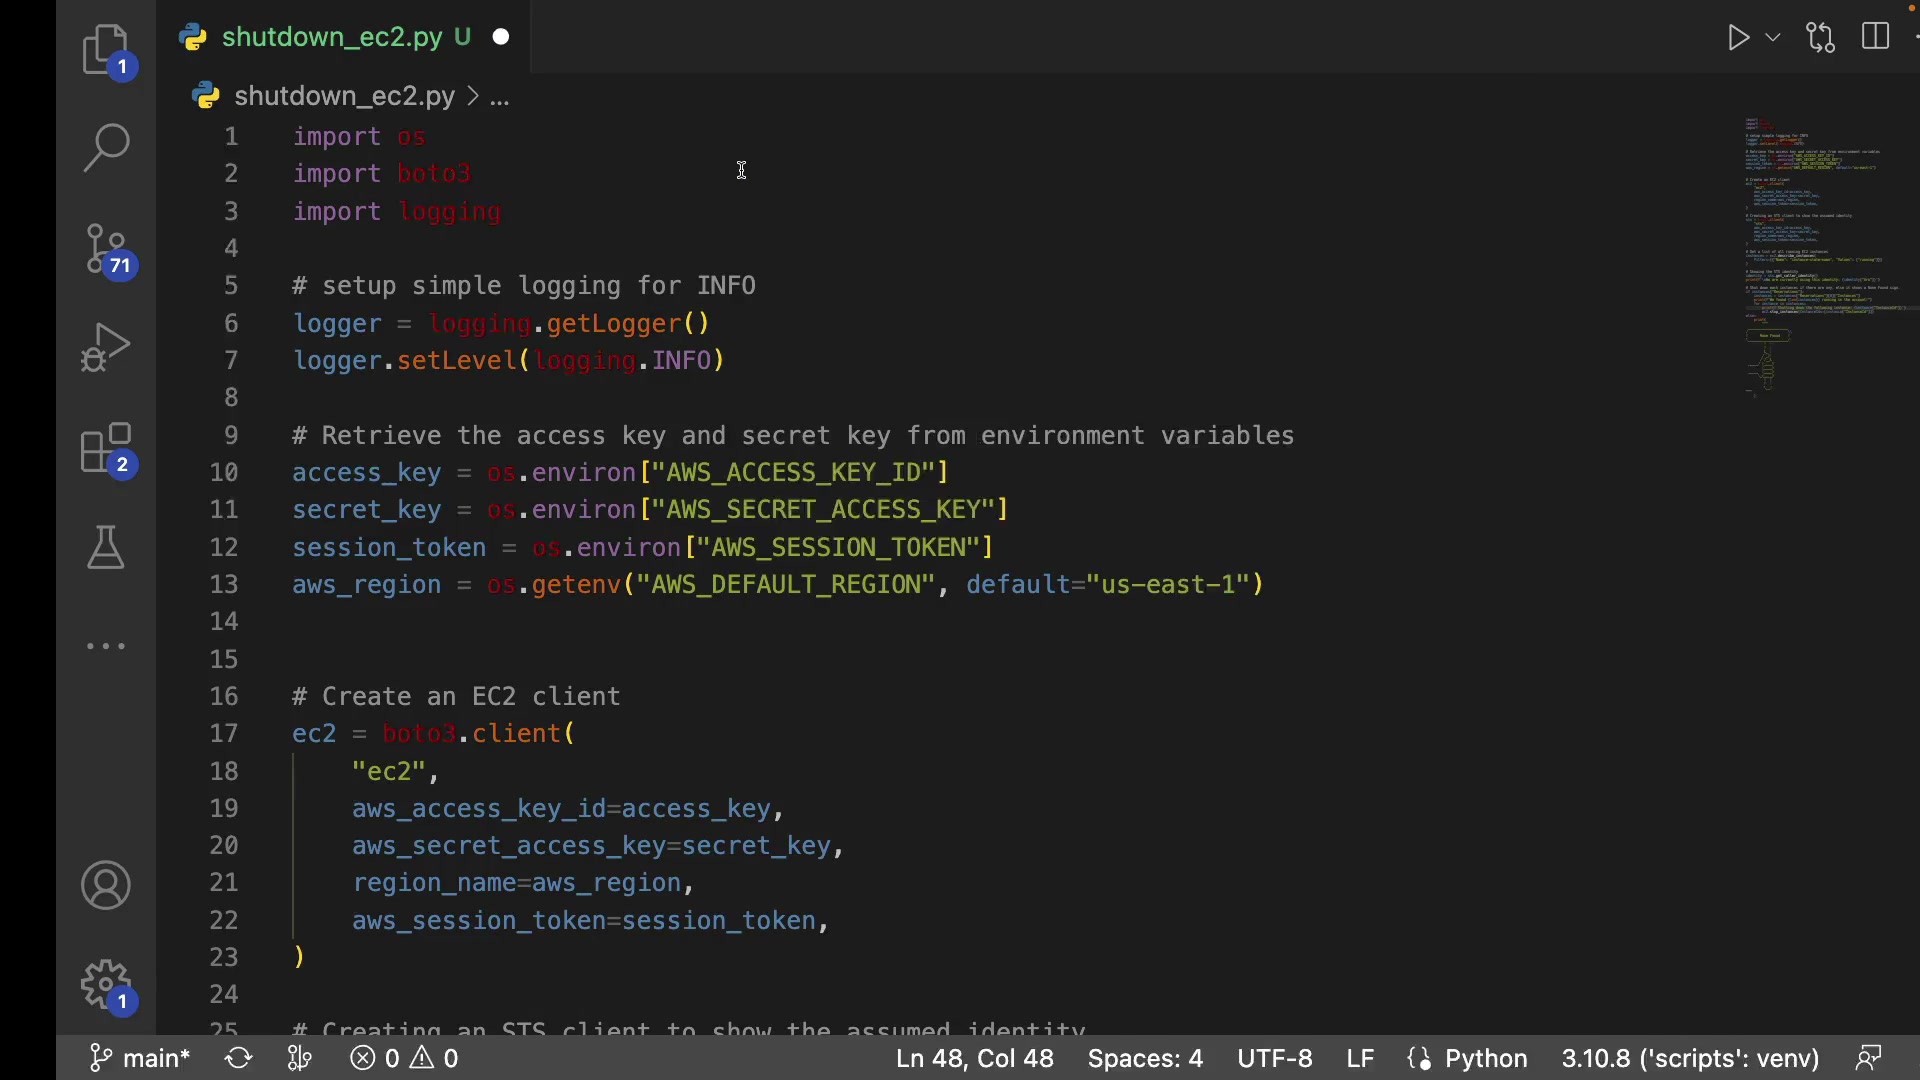Run the Python file with play button
This screenshot has height=1080, width=1920.
pyautogui.click(x=1738, y=38)
